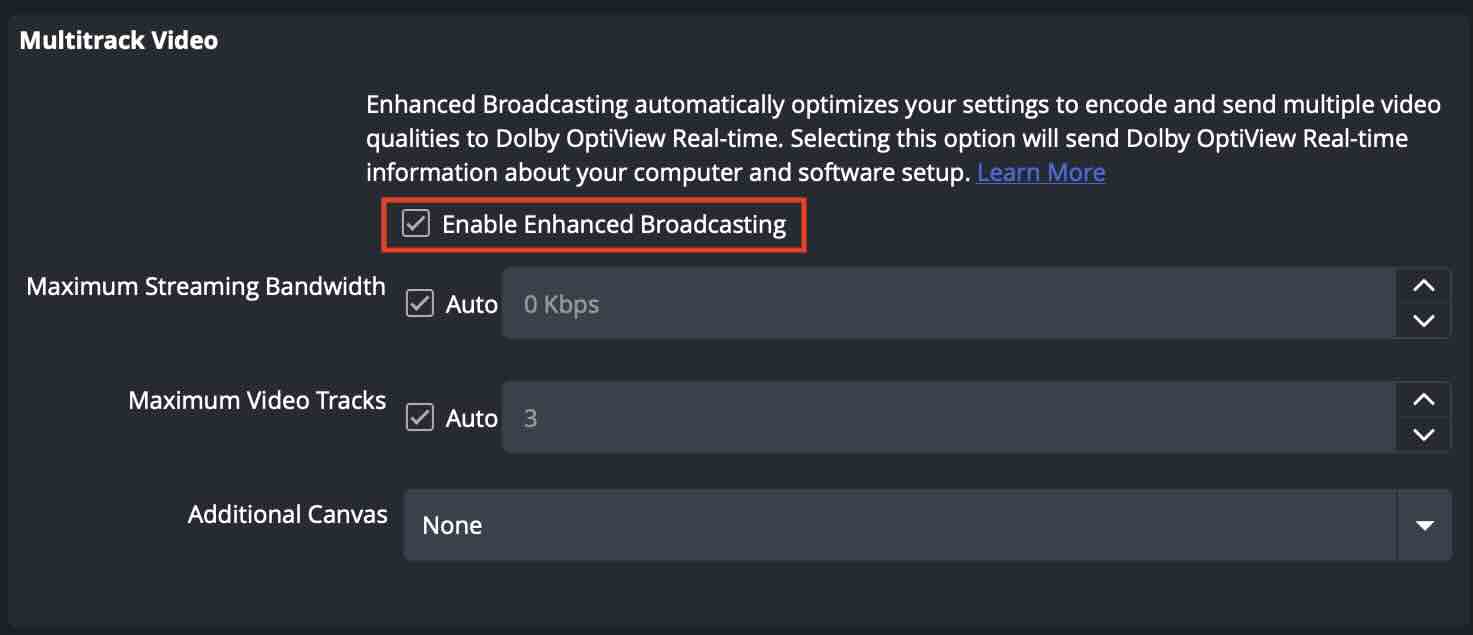
Task: Click the Enable Enhanced Broadcasting label text
Action: (x=614, y=224)
